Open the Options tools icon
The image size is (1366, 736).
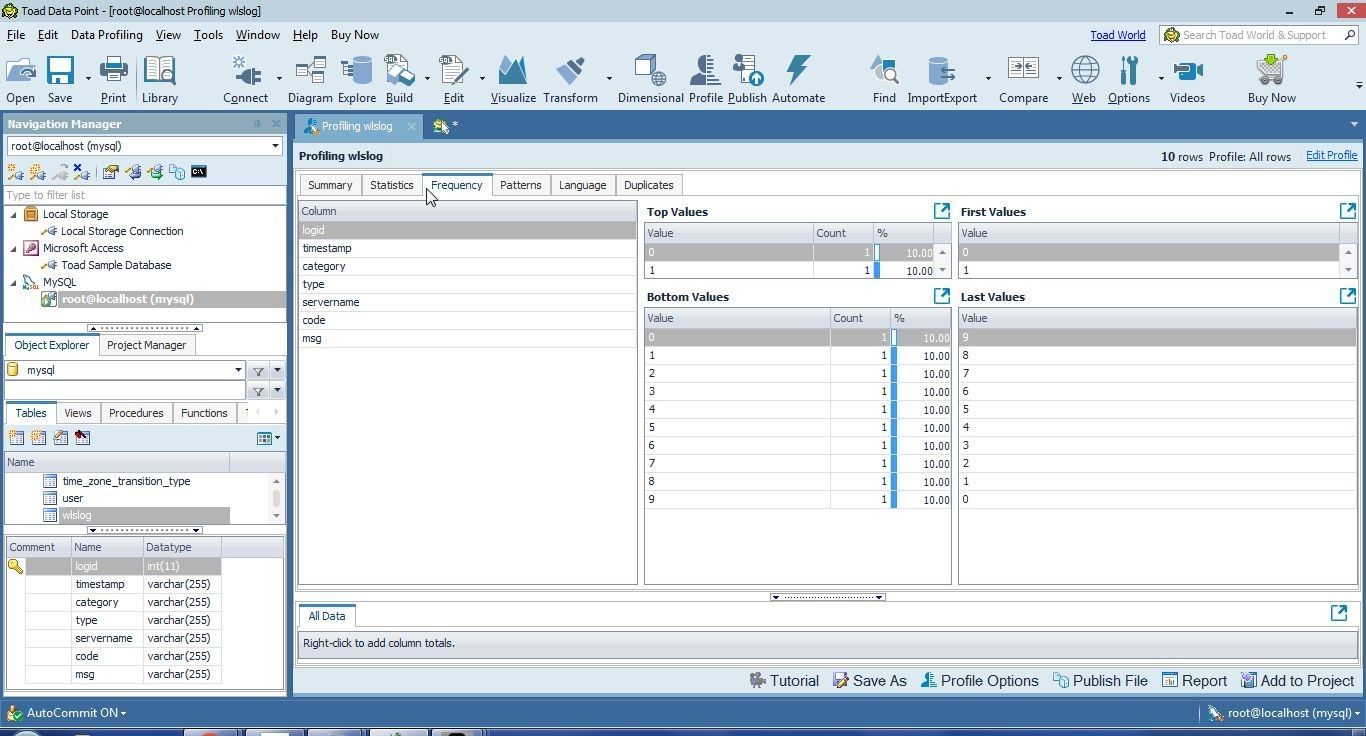pyautogui.click(x=1128, y=72)
